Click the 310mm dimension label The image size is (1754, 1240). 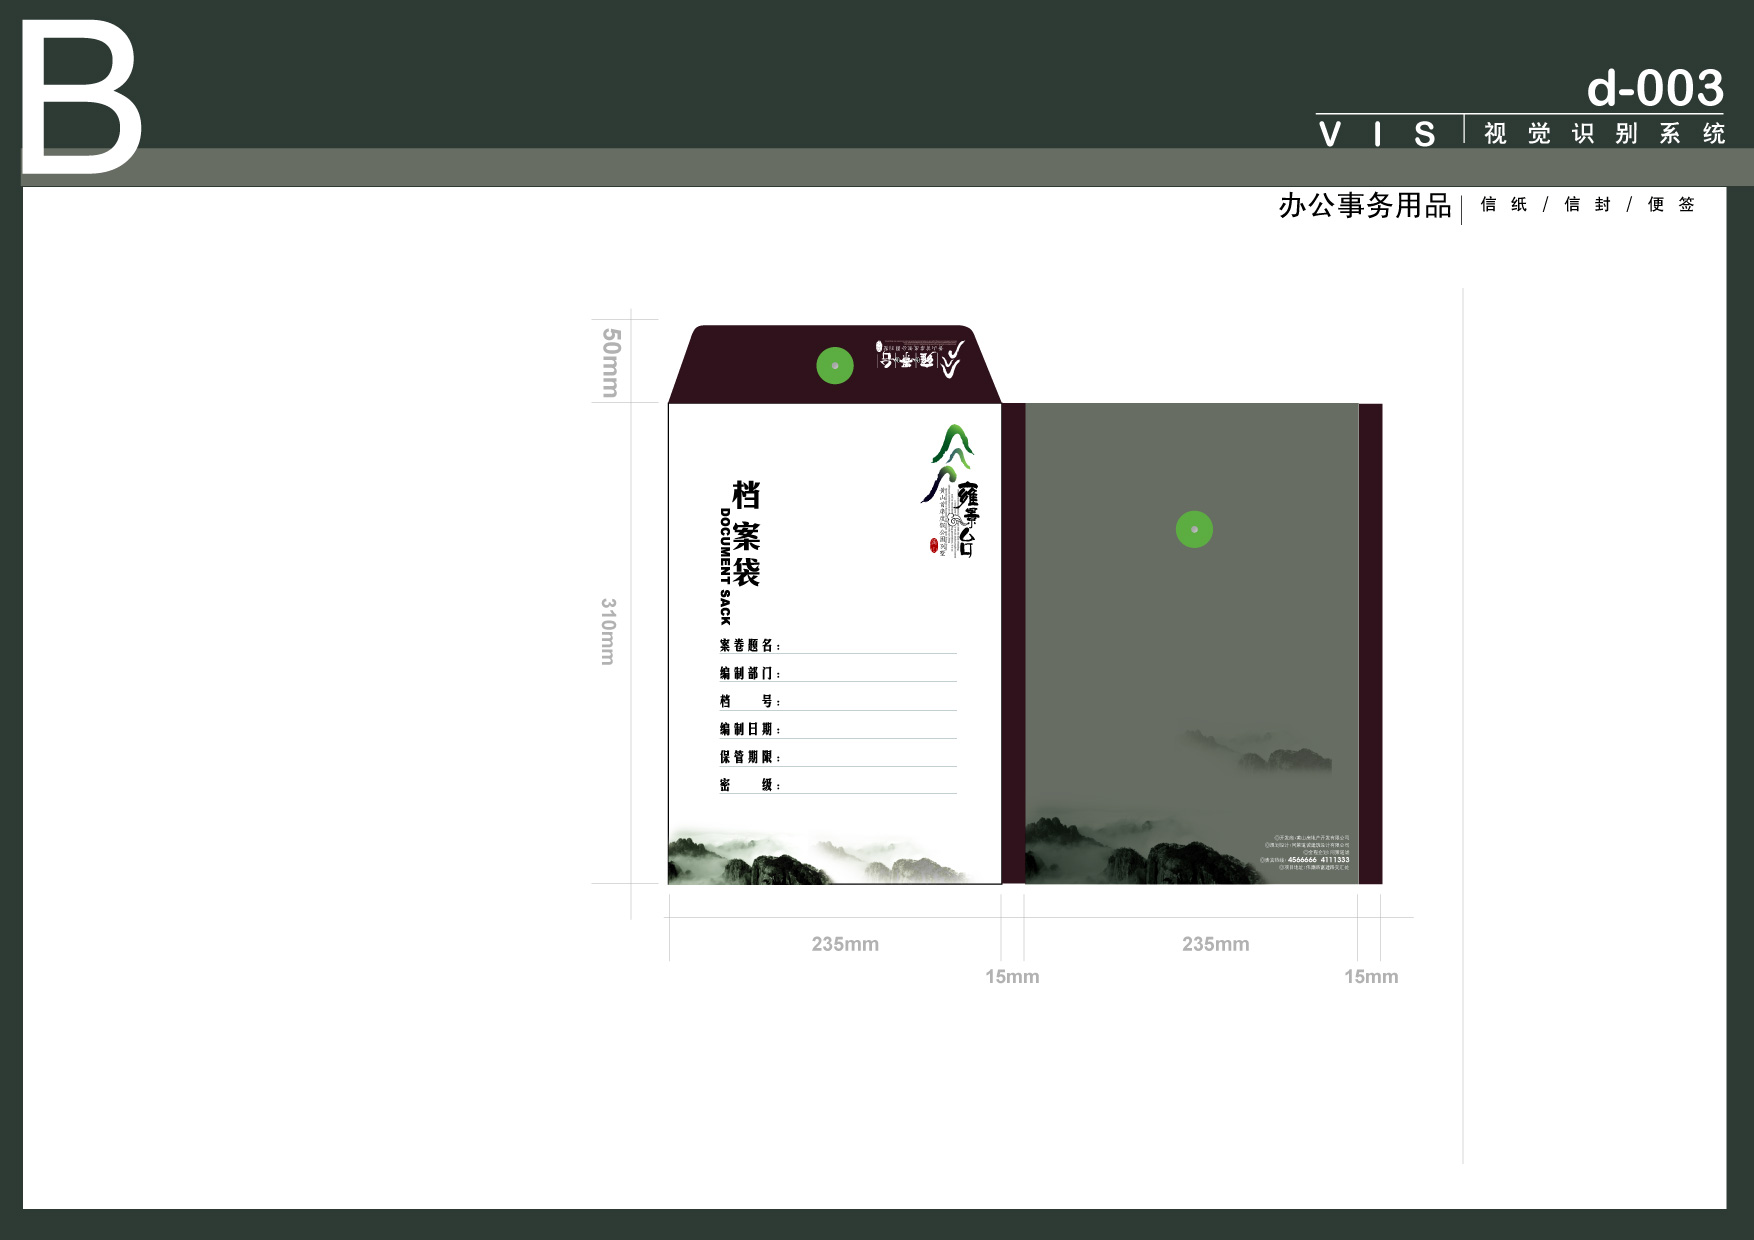[608, 631]
